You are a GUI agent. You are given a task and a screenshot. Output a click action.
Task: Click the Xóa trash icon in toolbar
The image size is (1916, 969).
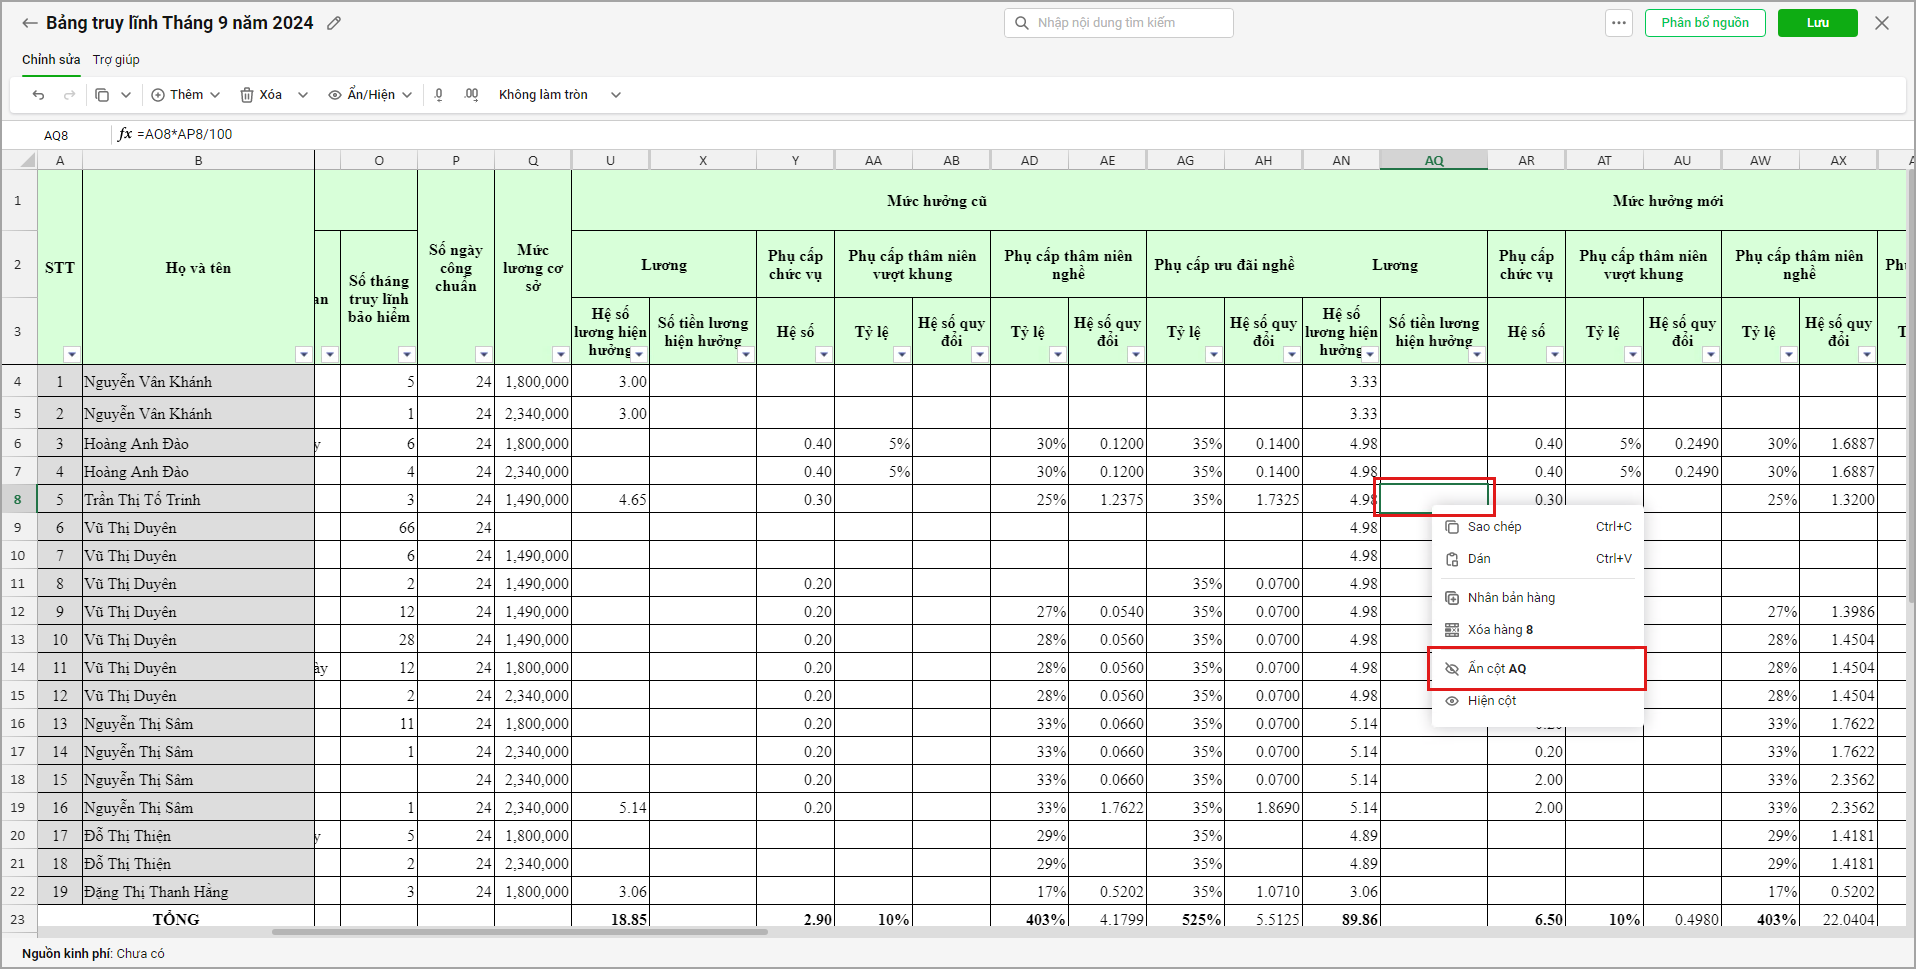[x=260, y=95]
